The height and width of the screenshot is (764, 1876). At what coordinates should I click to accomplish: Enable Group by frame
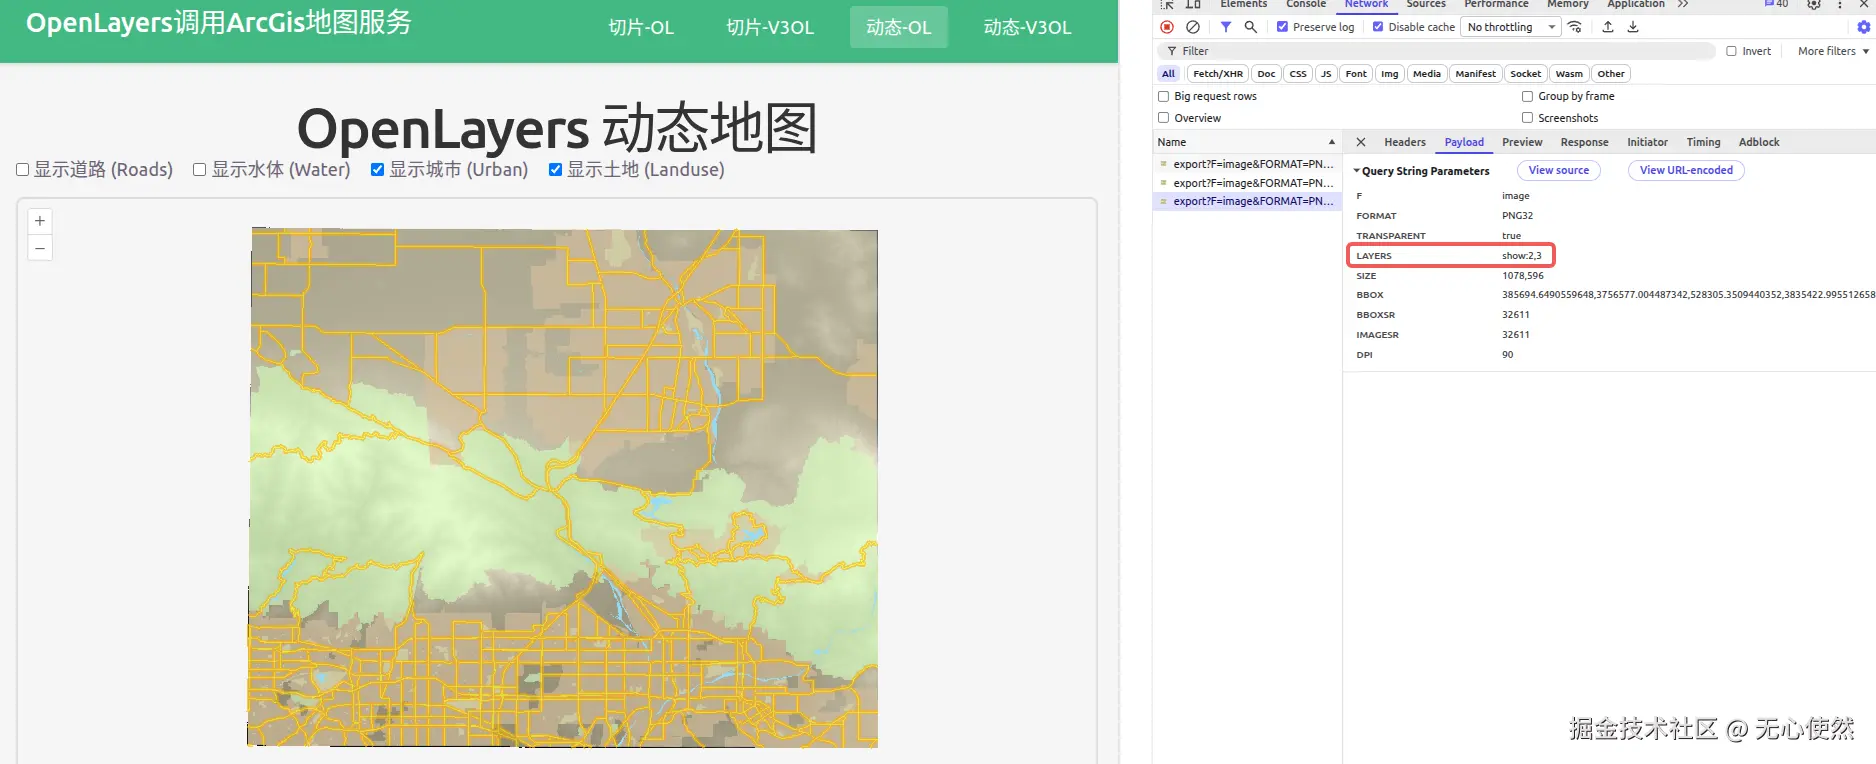point(1527,96)
